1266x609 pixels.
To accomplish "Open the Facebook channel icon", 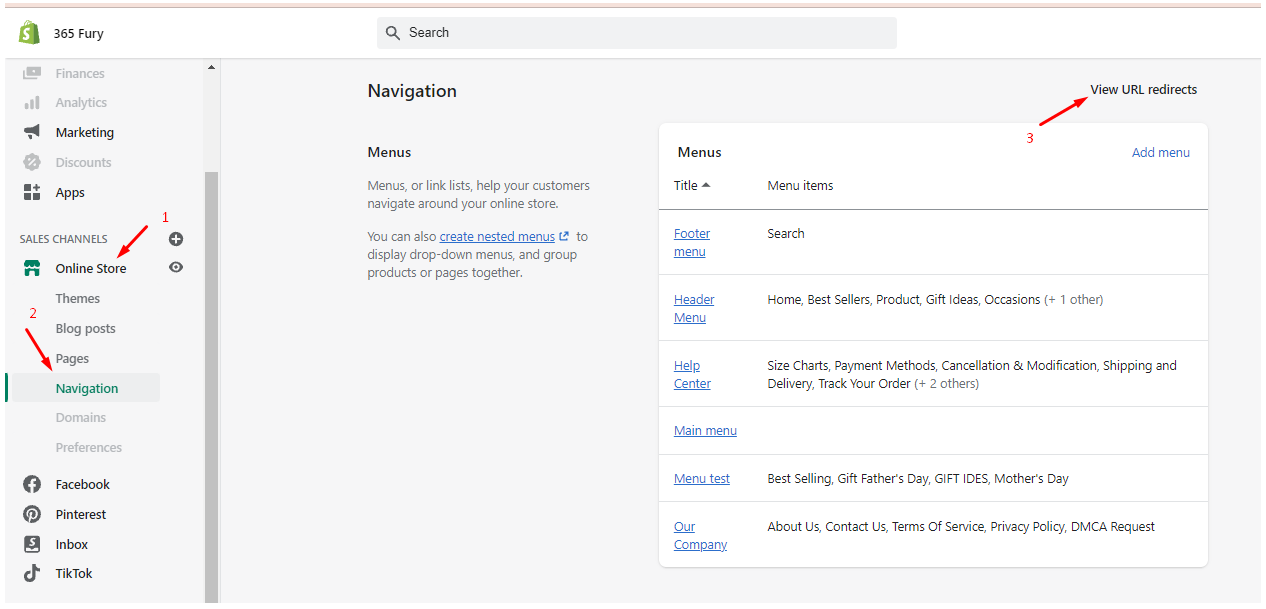I will 32,484.
